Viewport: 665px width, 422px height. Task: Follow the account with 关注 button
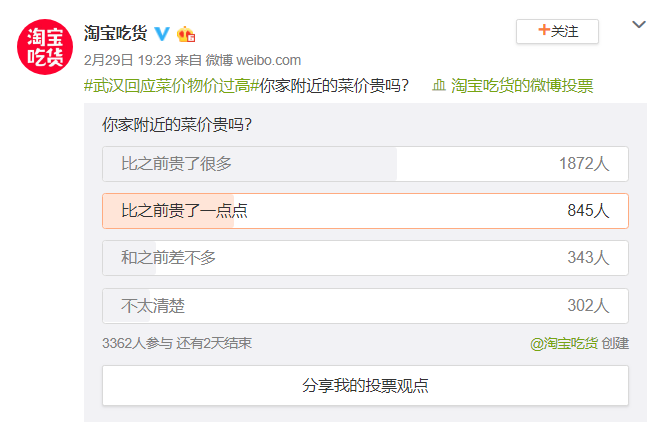click(x=557, y=31)
